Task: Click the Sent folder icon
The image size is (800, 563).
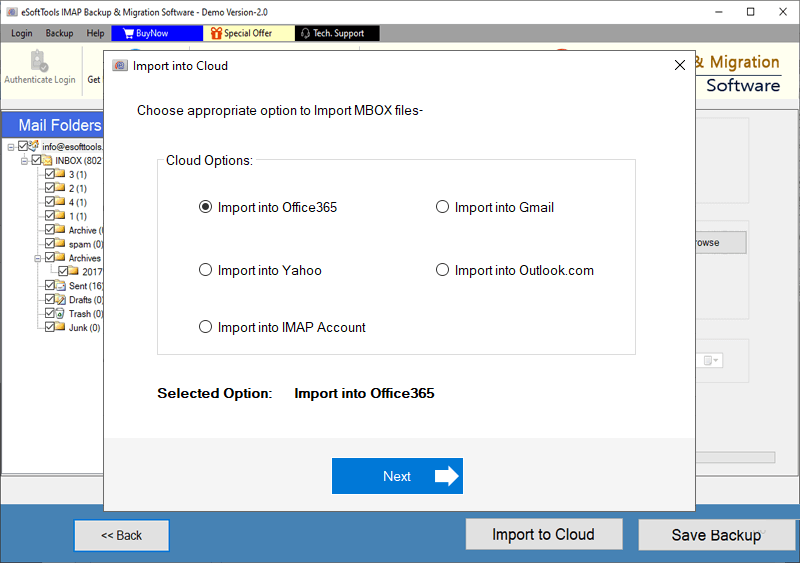Action: [60, 286]
